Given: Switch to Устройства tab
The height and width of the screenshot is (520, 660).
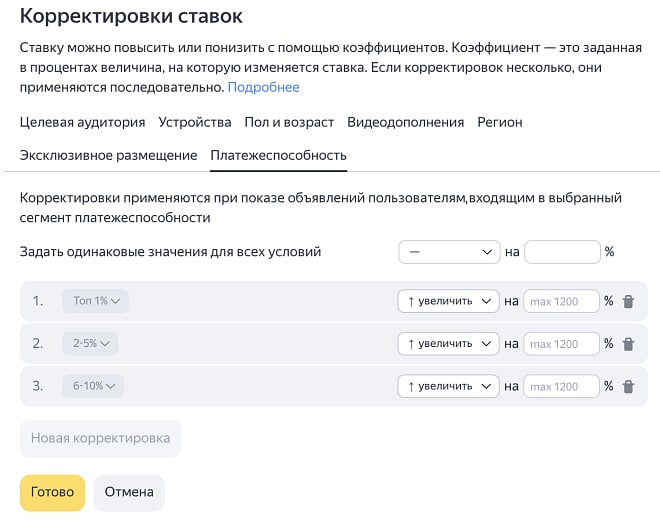Looking at the screenshot, I should pos(195,122).
